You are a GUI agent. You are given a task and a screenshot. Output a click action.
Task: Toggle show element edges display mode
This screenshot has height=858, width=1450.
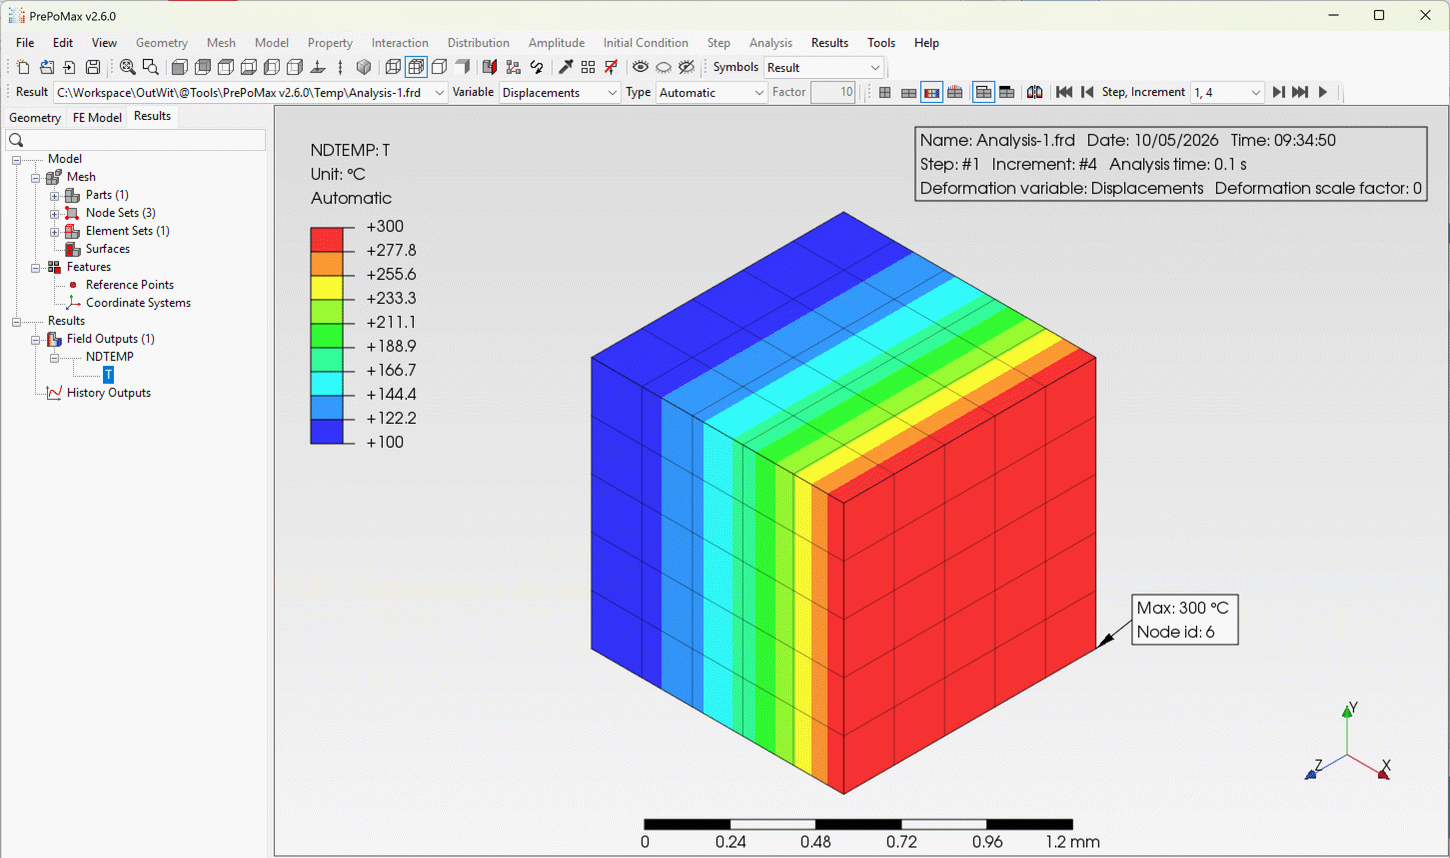coord(416,67)
